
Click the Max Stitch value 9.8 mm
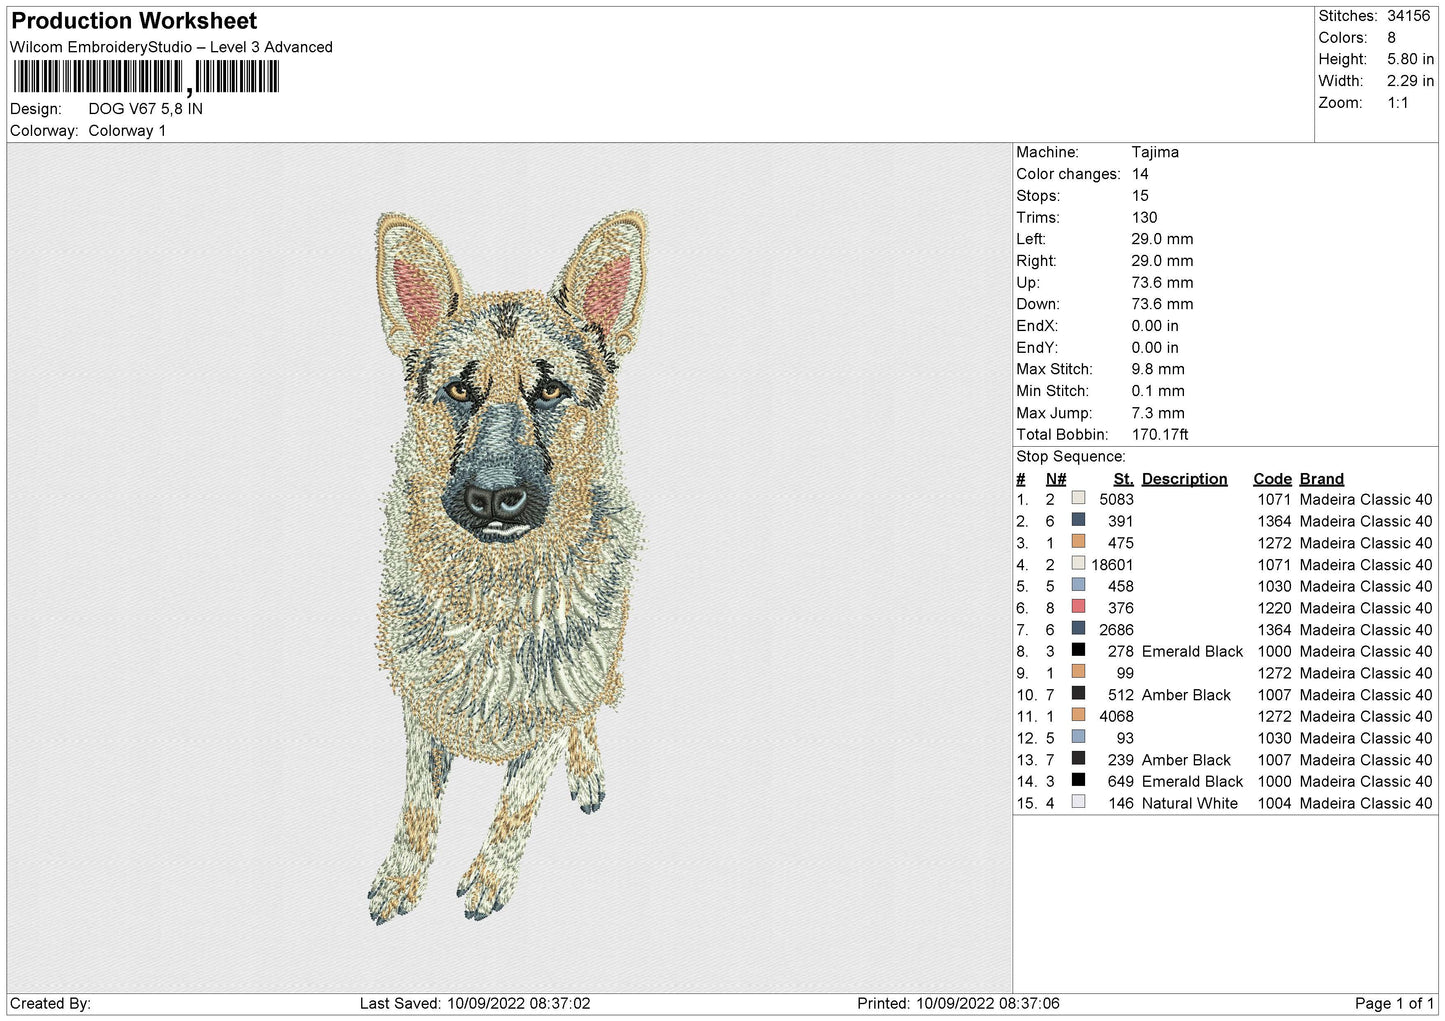click(x=1157, y=370)
